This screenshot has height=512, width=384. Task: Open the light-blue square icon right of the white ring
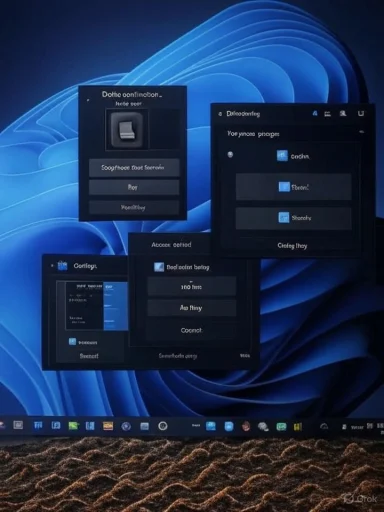[211, 426]
